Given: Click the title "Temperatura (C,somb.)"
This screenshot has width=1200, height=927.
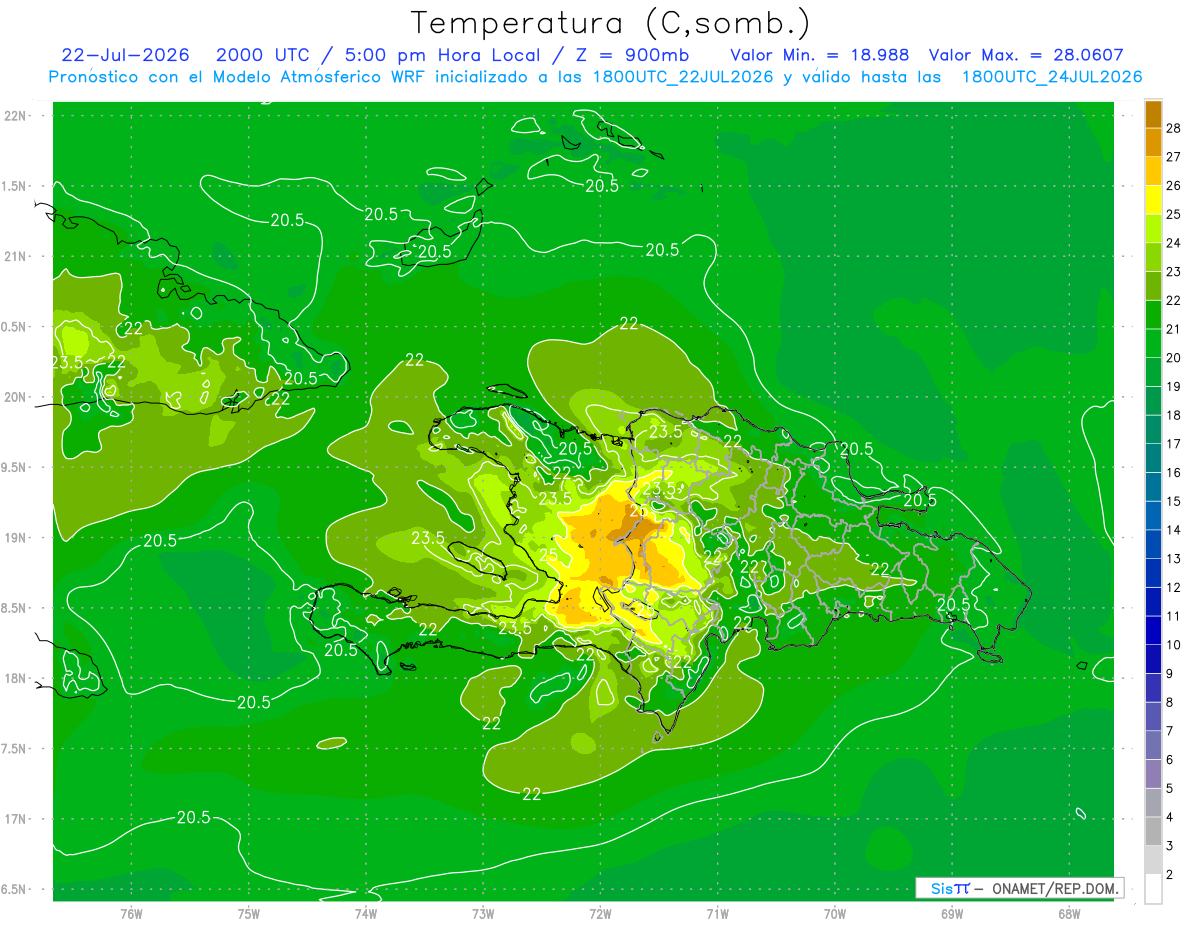Looking at the screenshot, I should click(611, 22).
